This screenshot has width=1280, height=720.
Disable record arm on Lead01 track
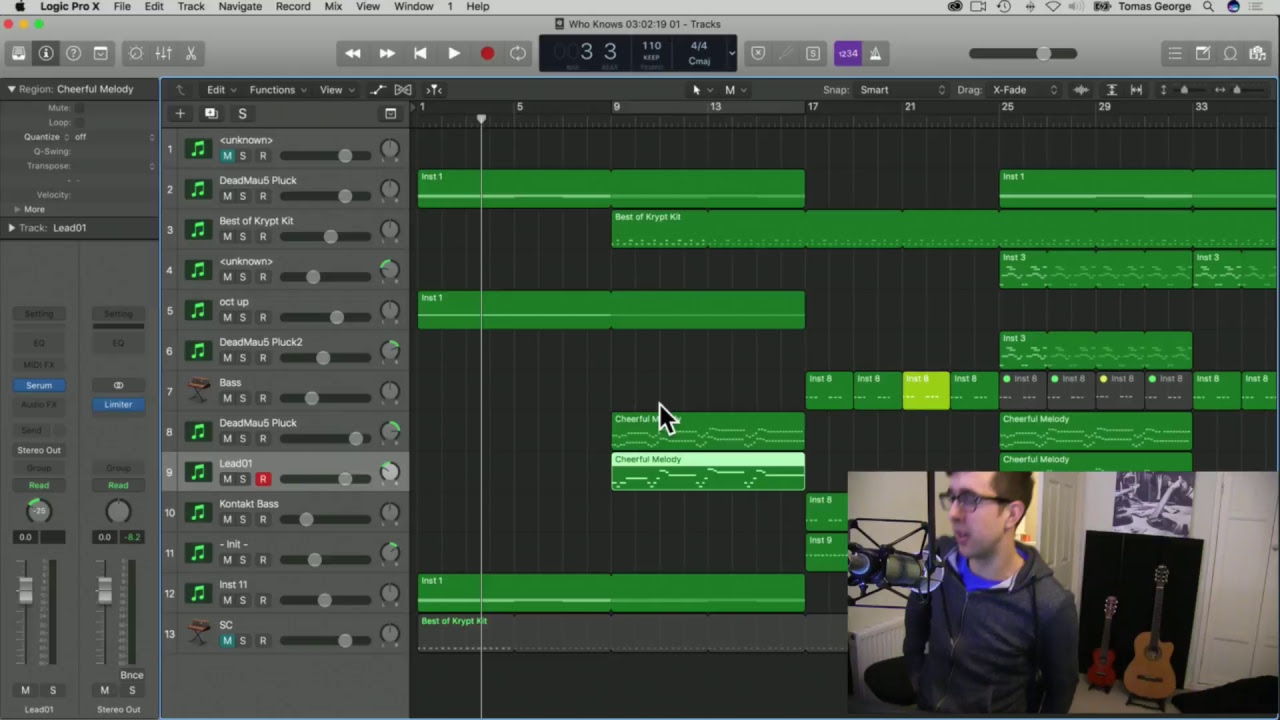(263, 479)
